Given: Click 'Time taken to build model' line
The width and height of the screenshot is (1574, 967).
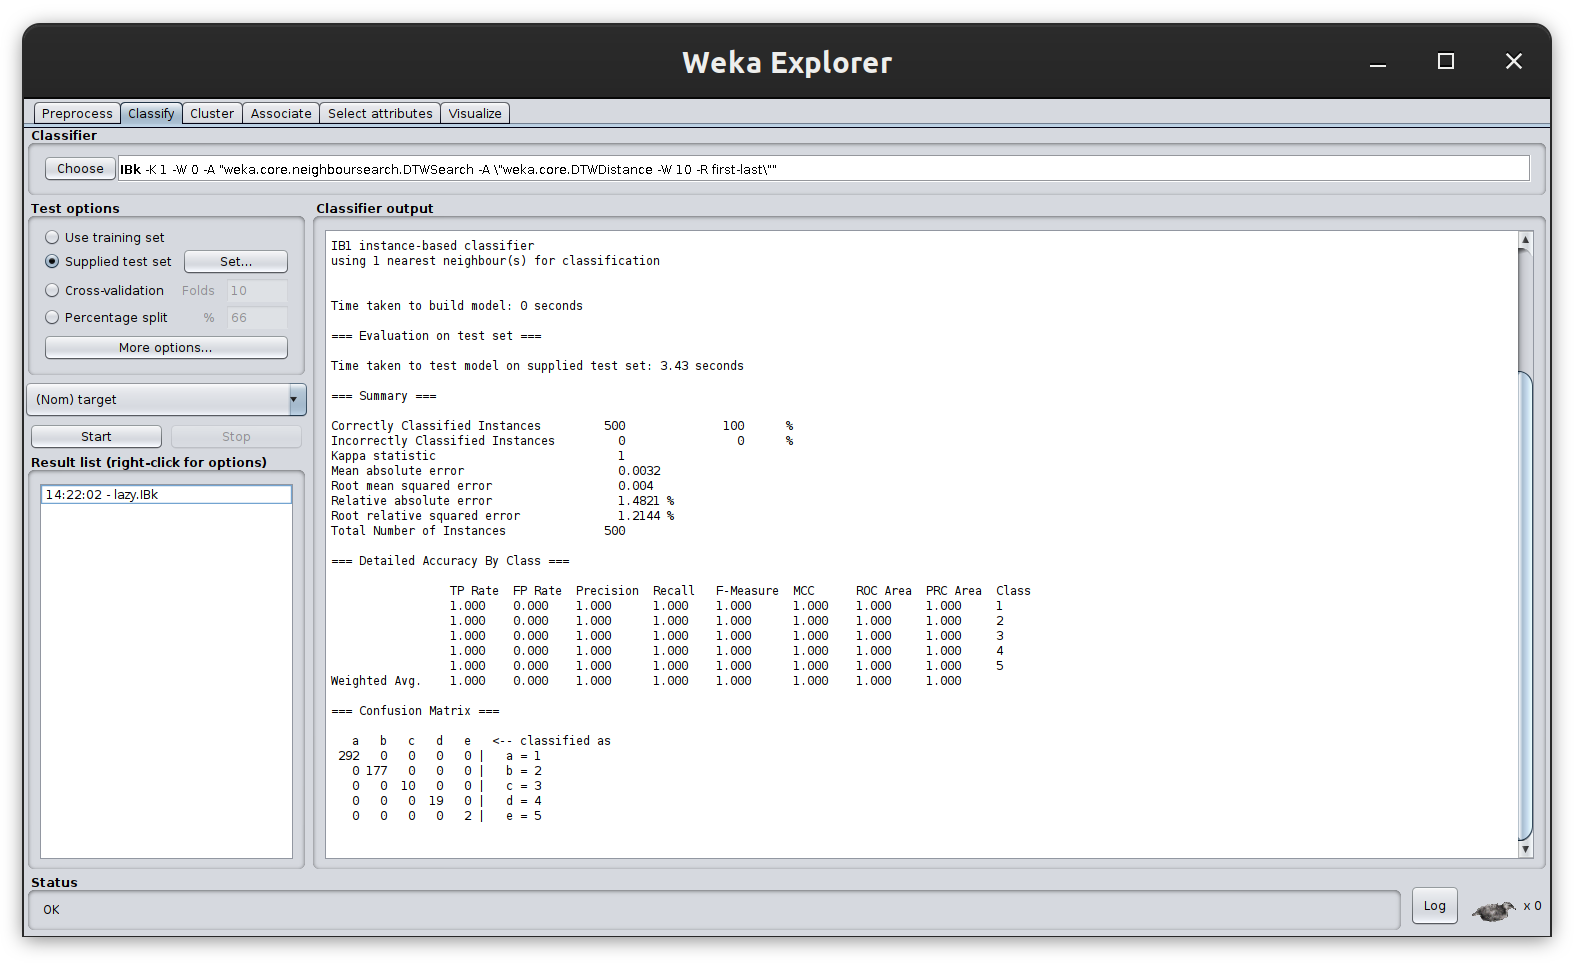Looking at the screenshot, I should [457, 306].
